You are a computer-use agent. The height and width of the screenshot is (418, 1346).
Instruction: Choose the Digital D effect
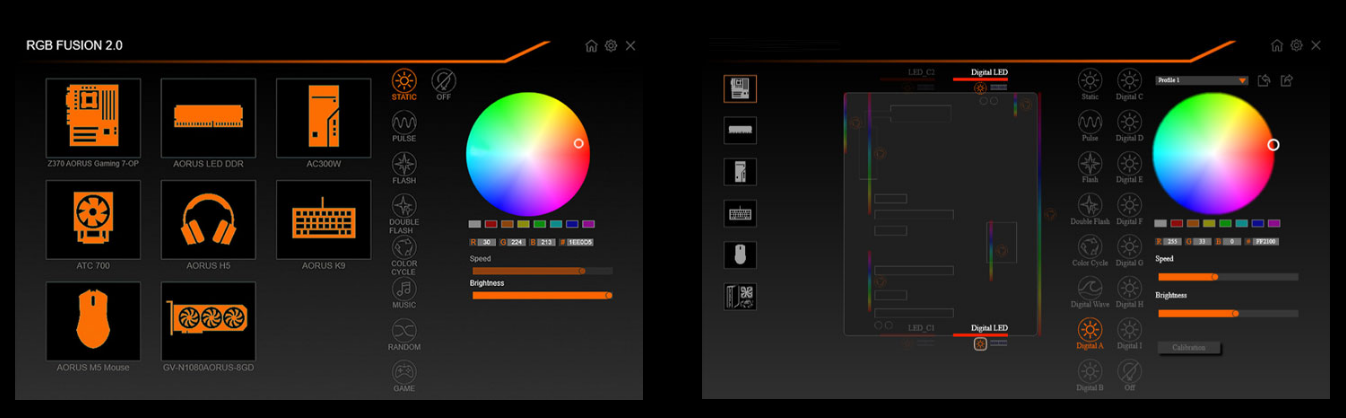point(1129,126)
